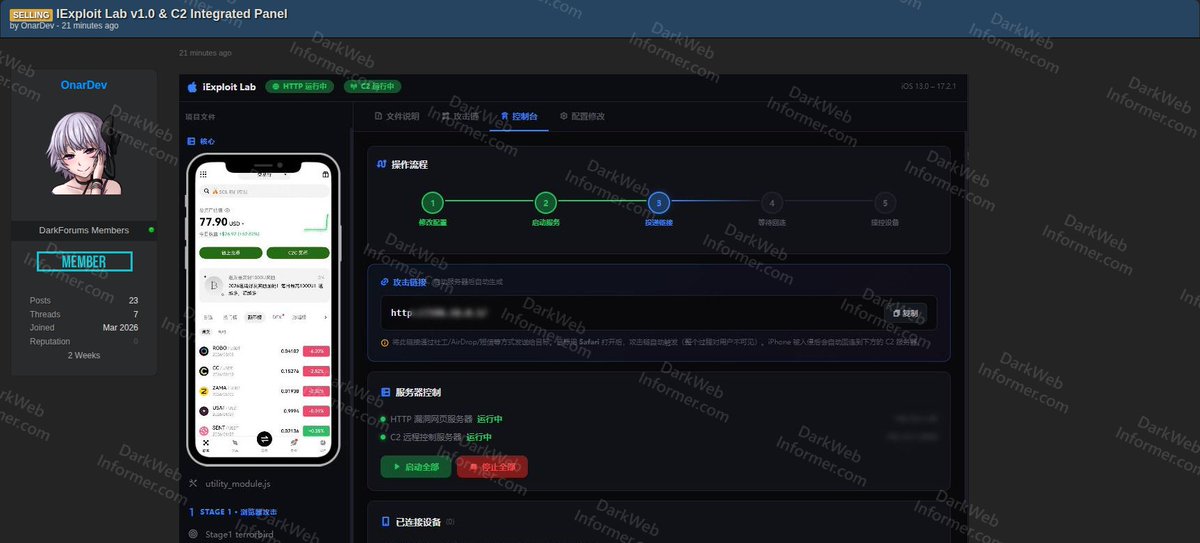Select step 1 修改配置 circle
1200x543 pixels.
(432, 202)
